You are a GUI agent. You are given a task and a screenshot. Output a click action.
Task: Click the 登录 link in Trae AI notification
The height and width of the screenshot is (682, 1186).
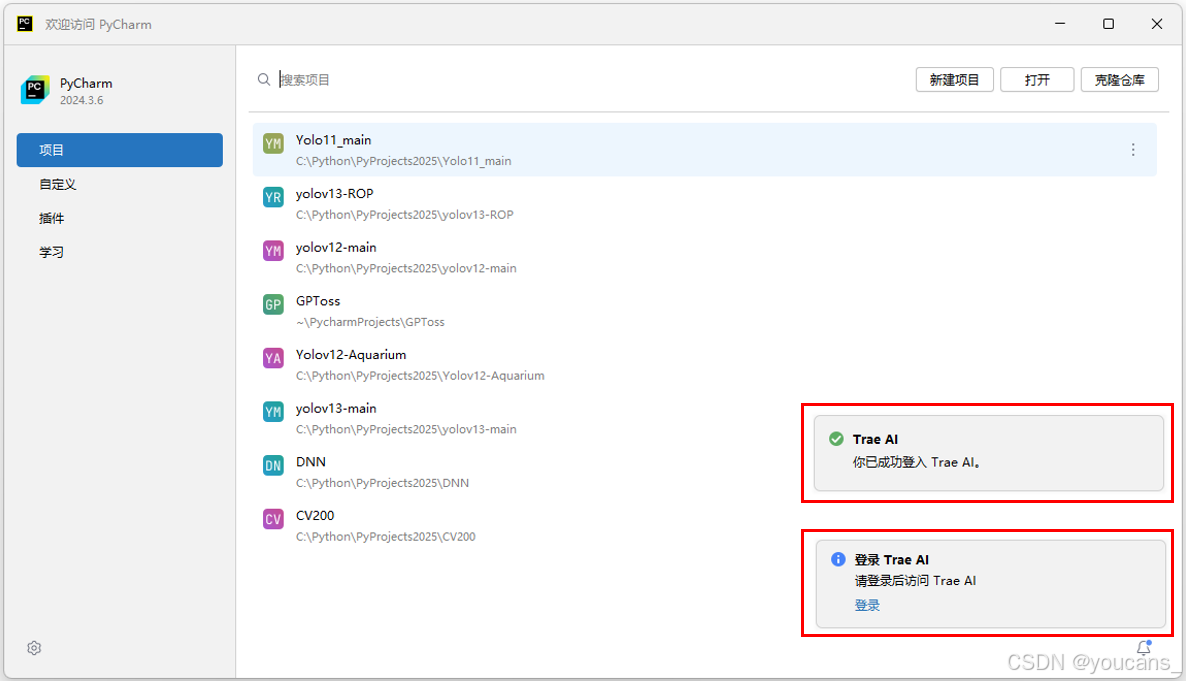(867, 605)
